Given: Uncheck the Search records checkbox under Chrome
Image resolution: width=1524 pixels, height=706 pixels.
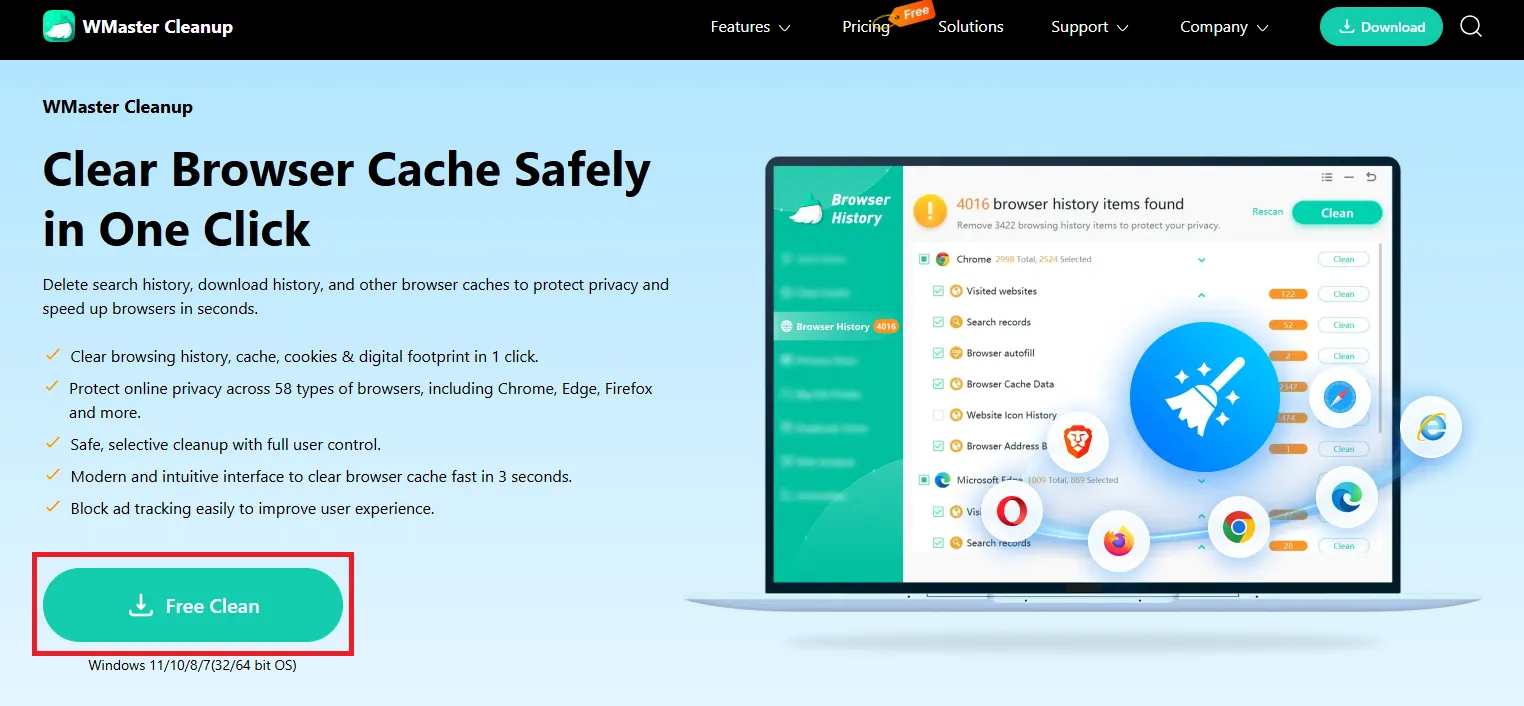Looking at the screenshot, I should [x=938, y=322].
